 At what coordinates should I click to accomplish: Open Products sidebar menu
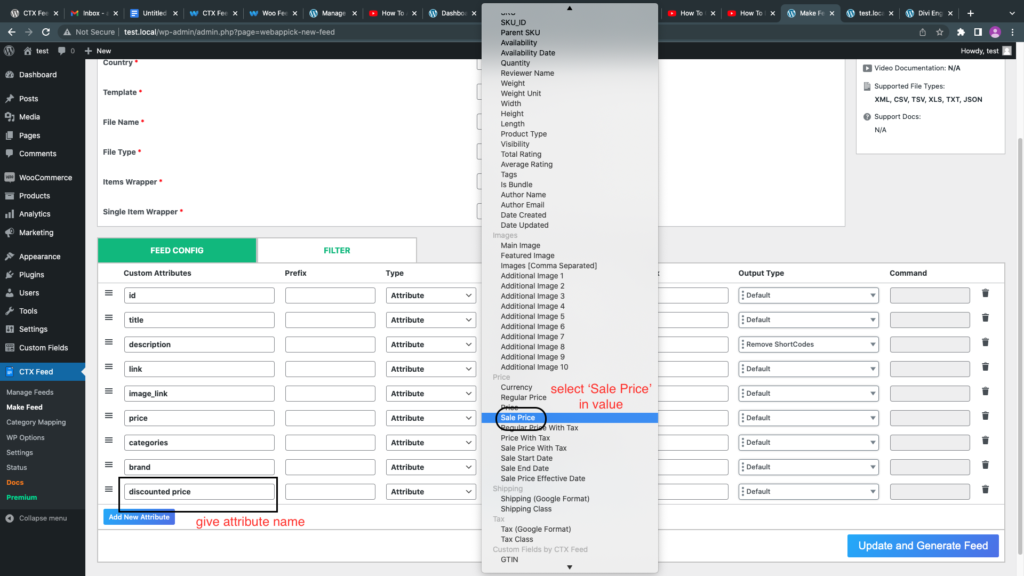34,196
